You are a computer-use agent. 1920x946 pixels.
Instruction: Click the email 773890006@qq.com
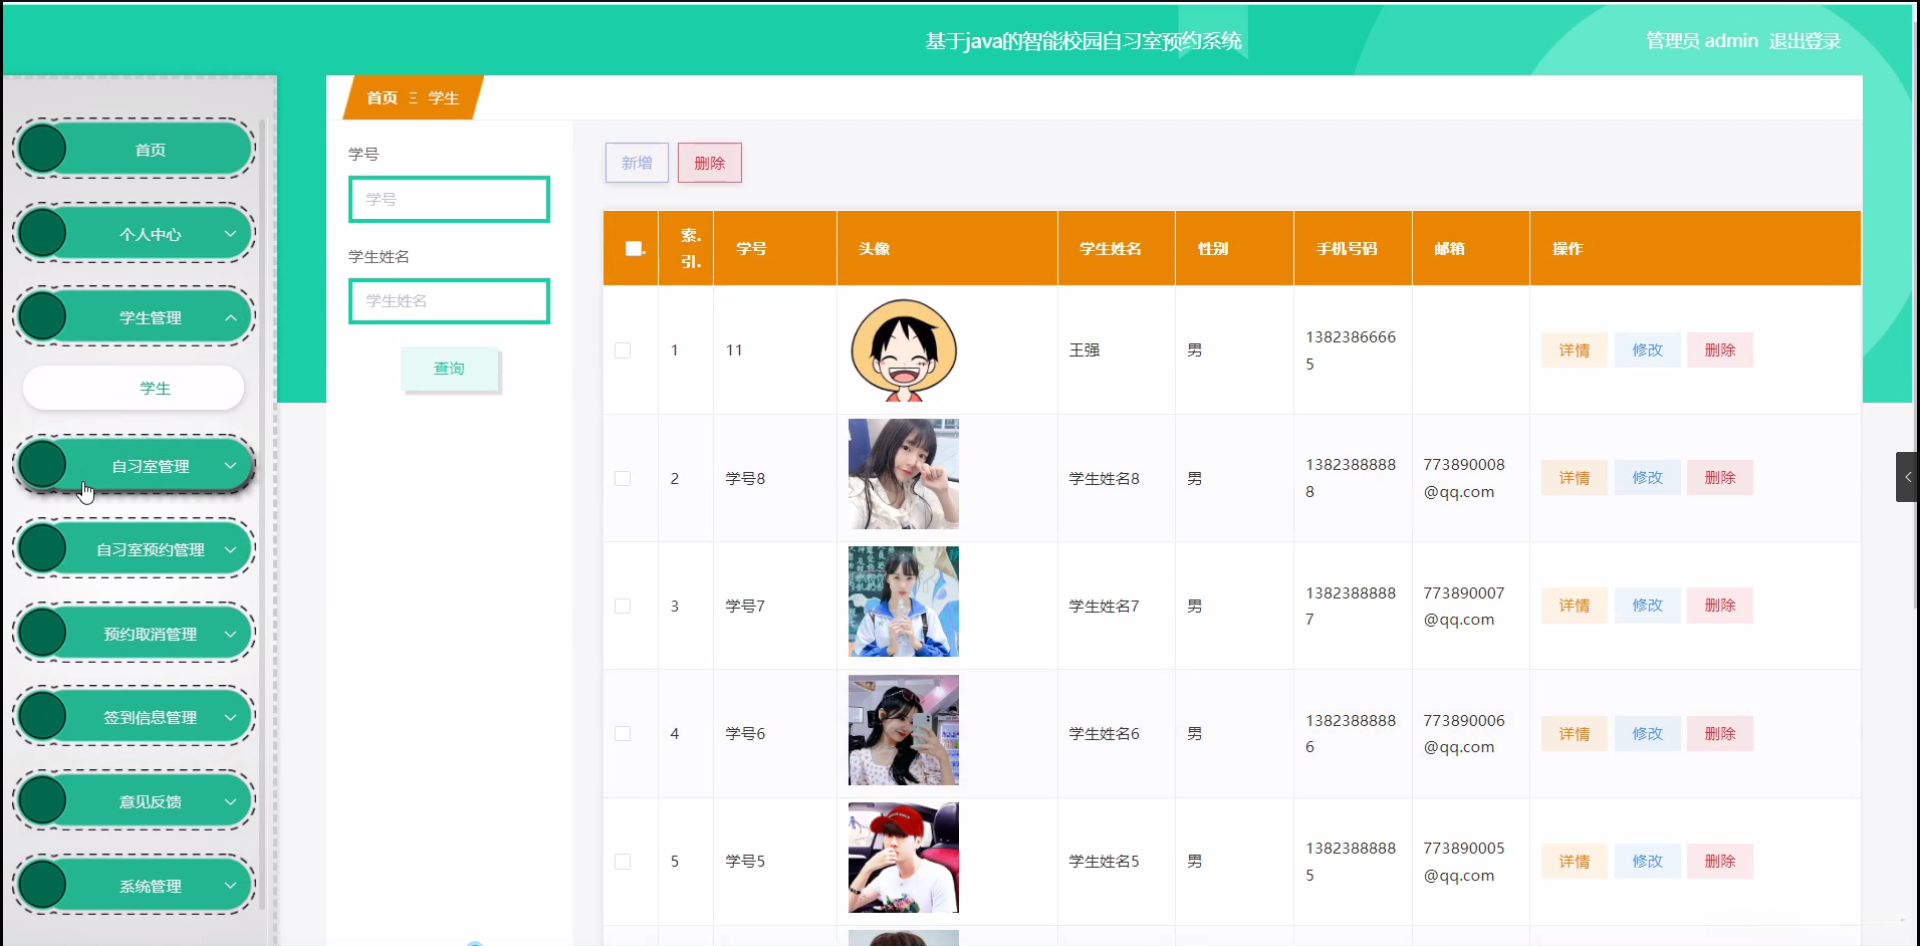(1464, 733)
